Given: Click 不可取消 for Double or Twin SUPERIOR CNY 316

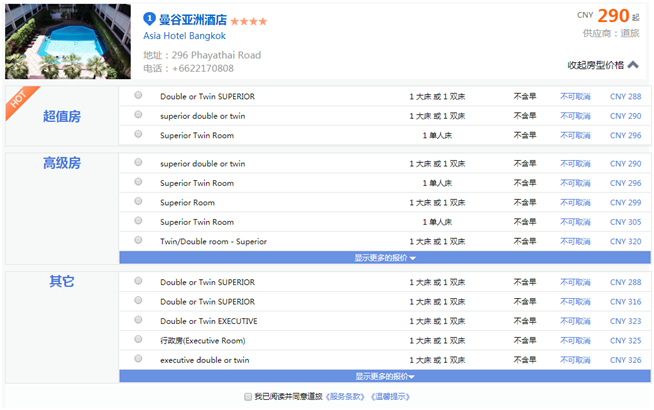Looking at the screenshot, I should tap(575, 302).
